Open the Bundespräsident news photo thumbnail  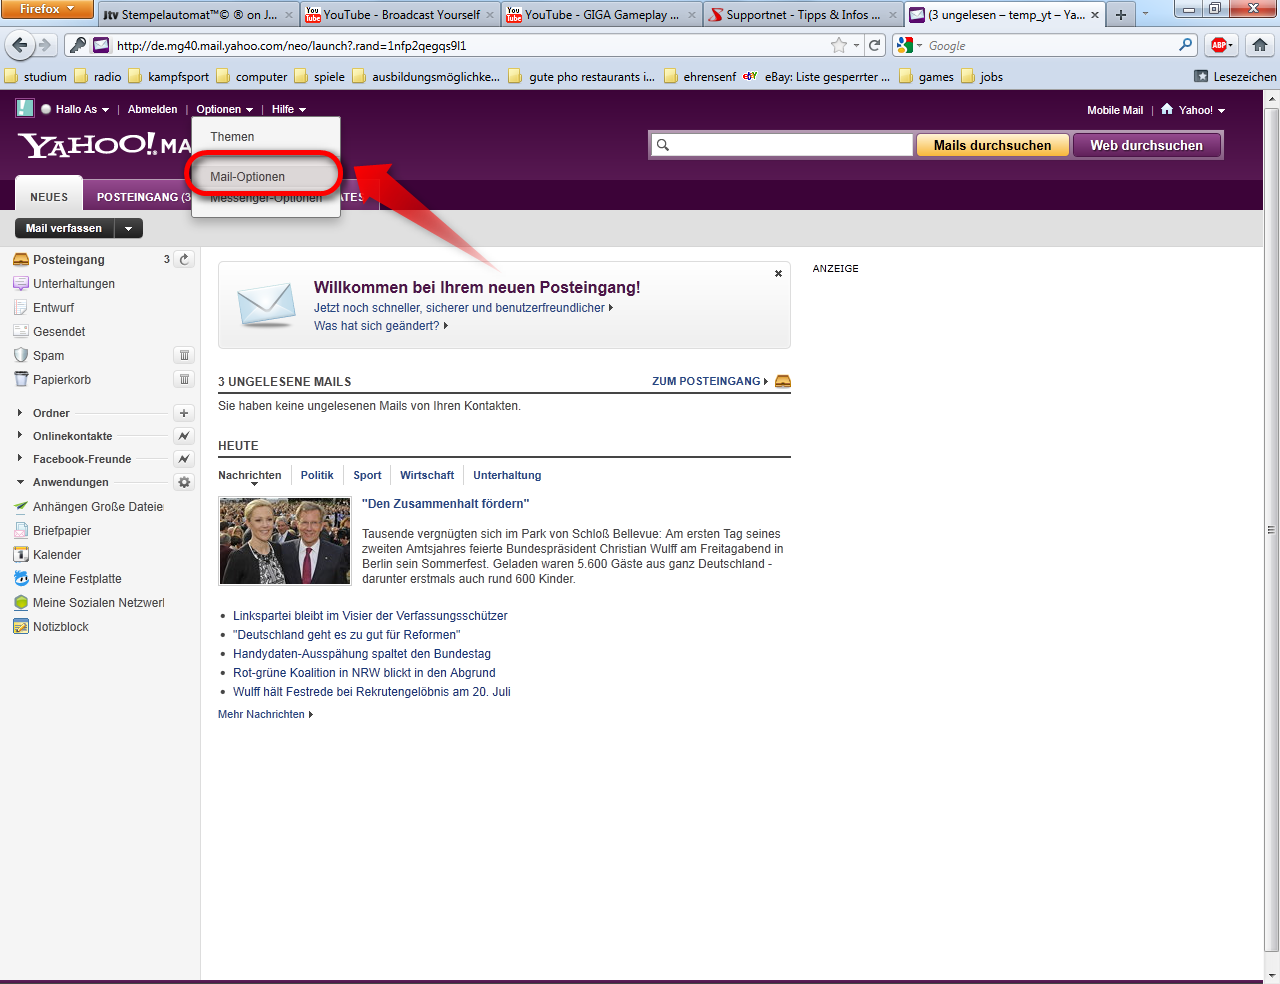point(285,541)
